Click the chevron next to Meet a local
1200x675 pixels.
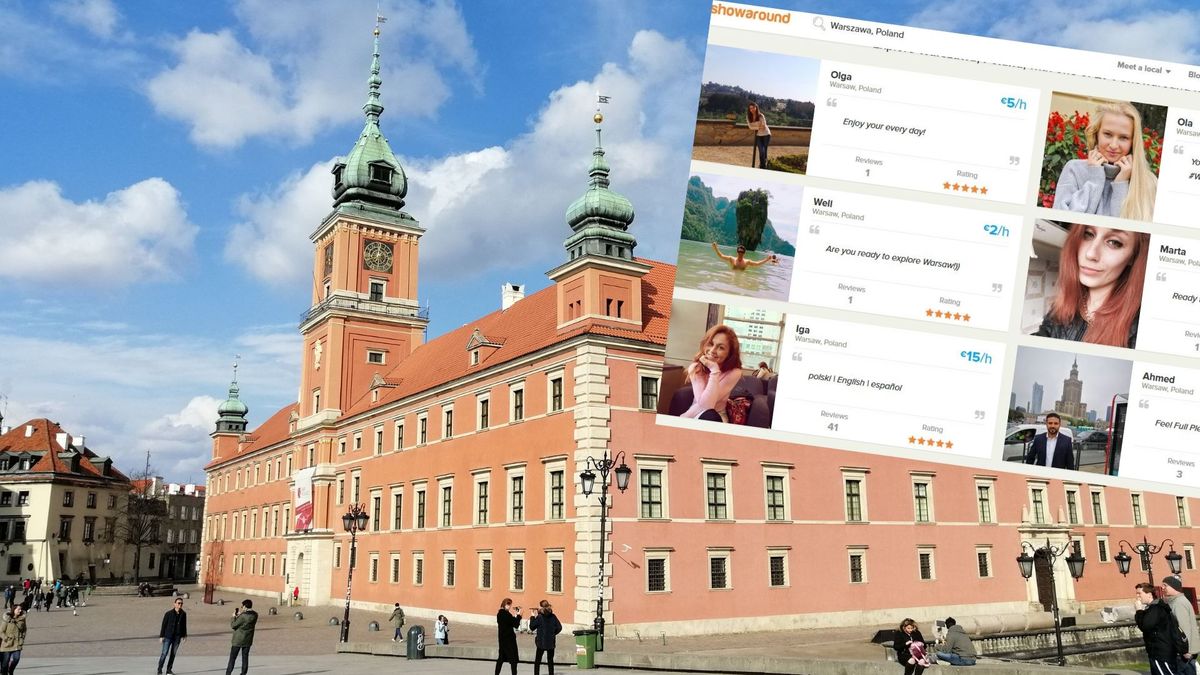[1169, 70]
